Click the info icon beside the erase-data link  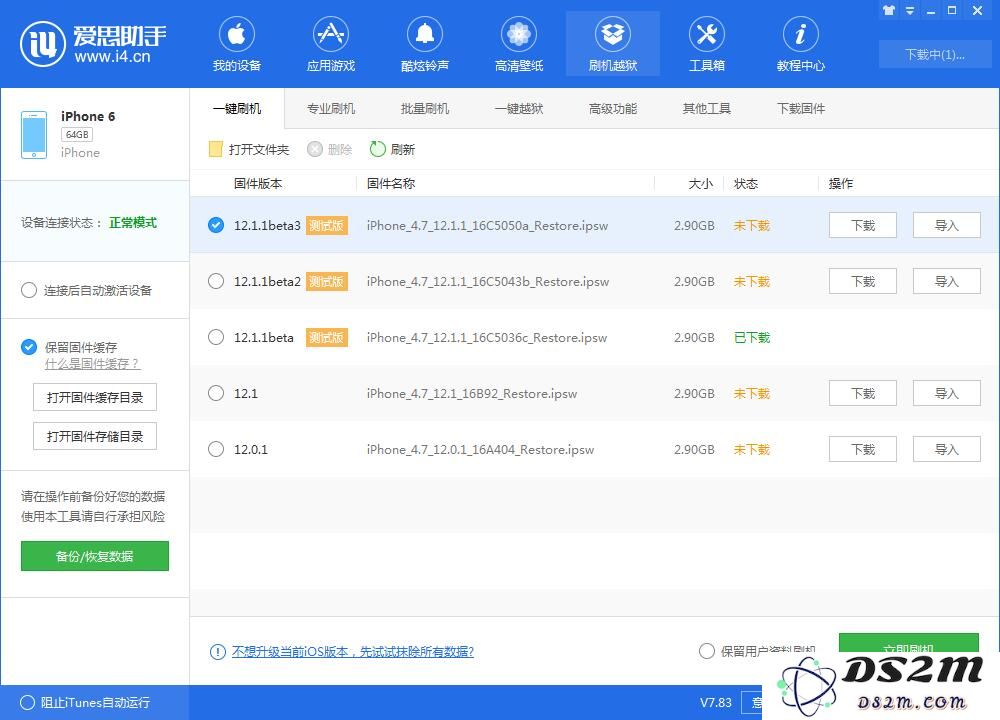pyautogui.click(x=217, y=652)
